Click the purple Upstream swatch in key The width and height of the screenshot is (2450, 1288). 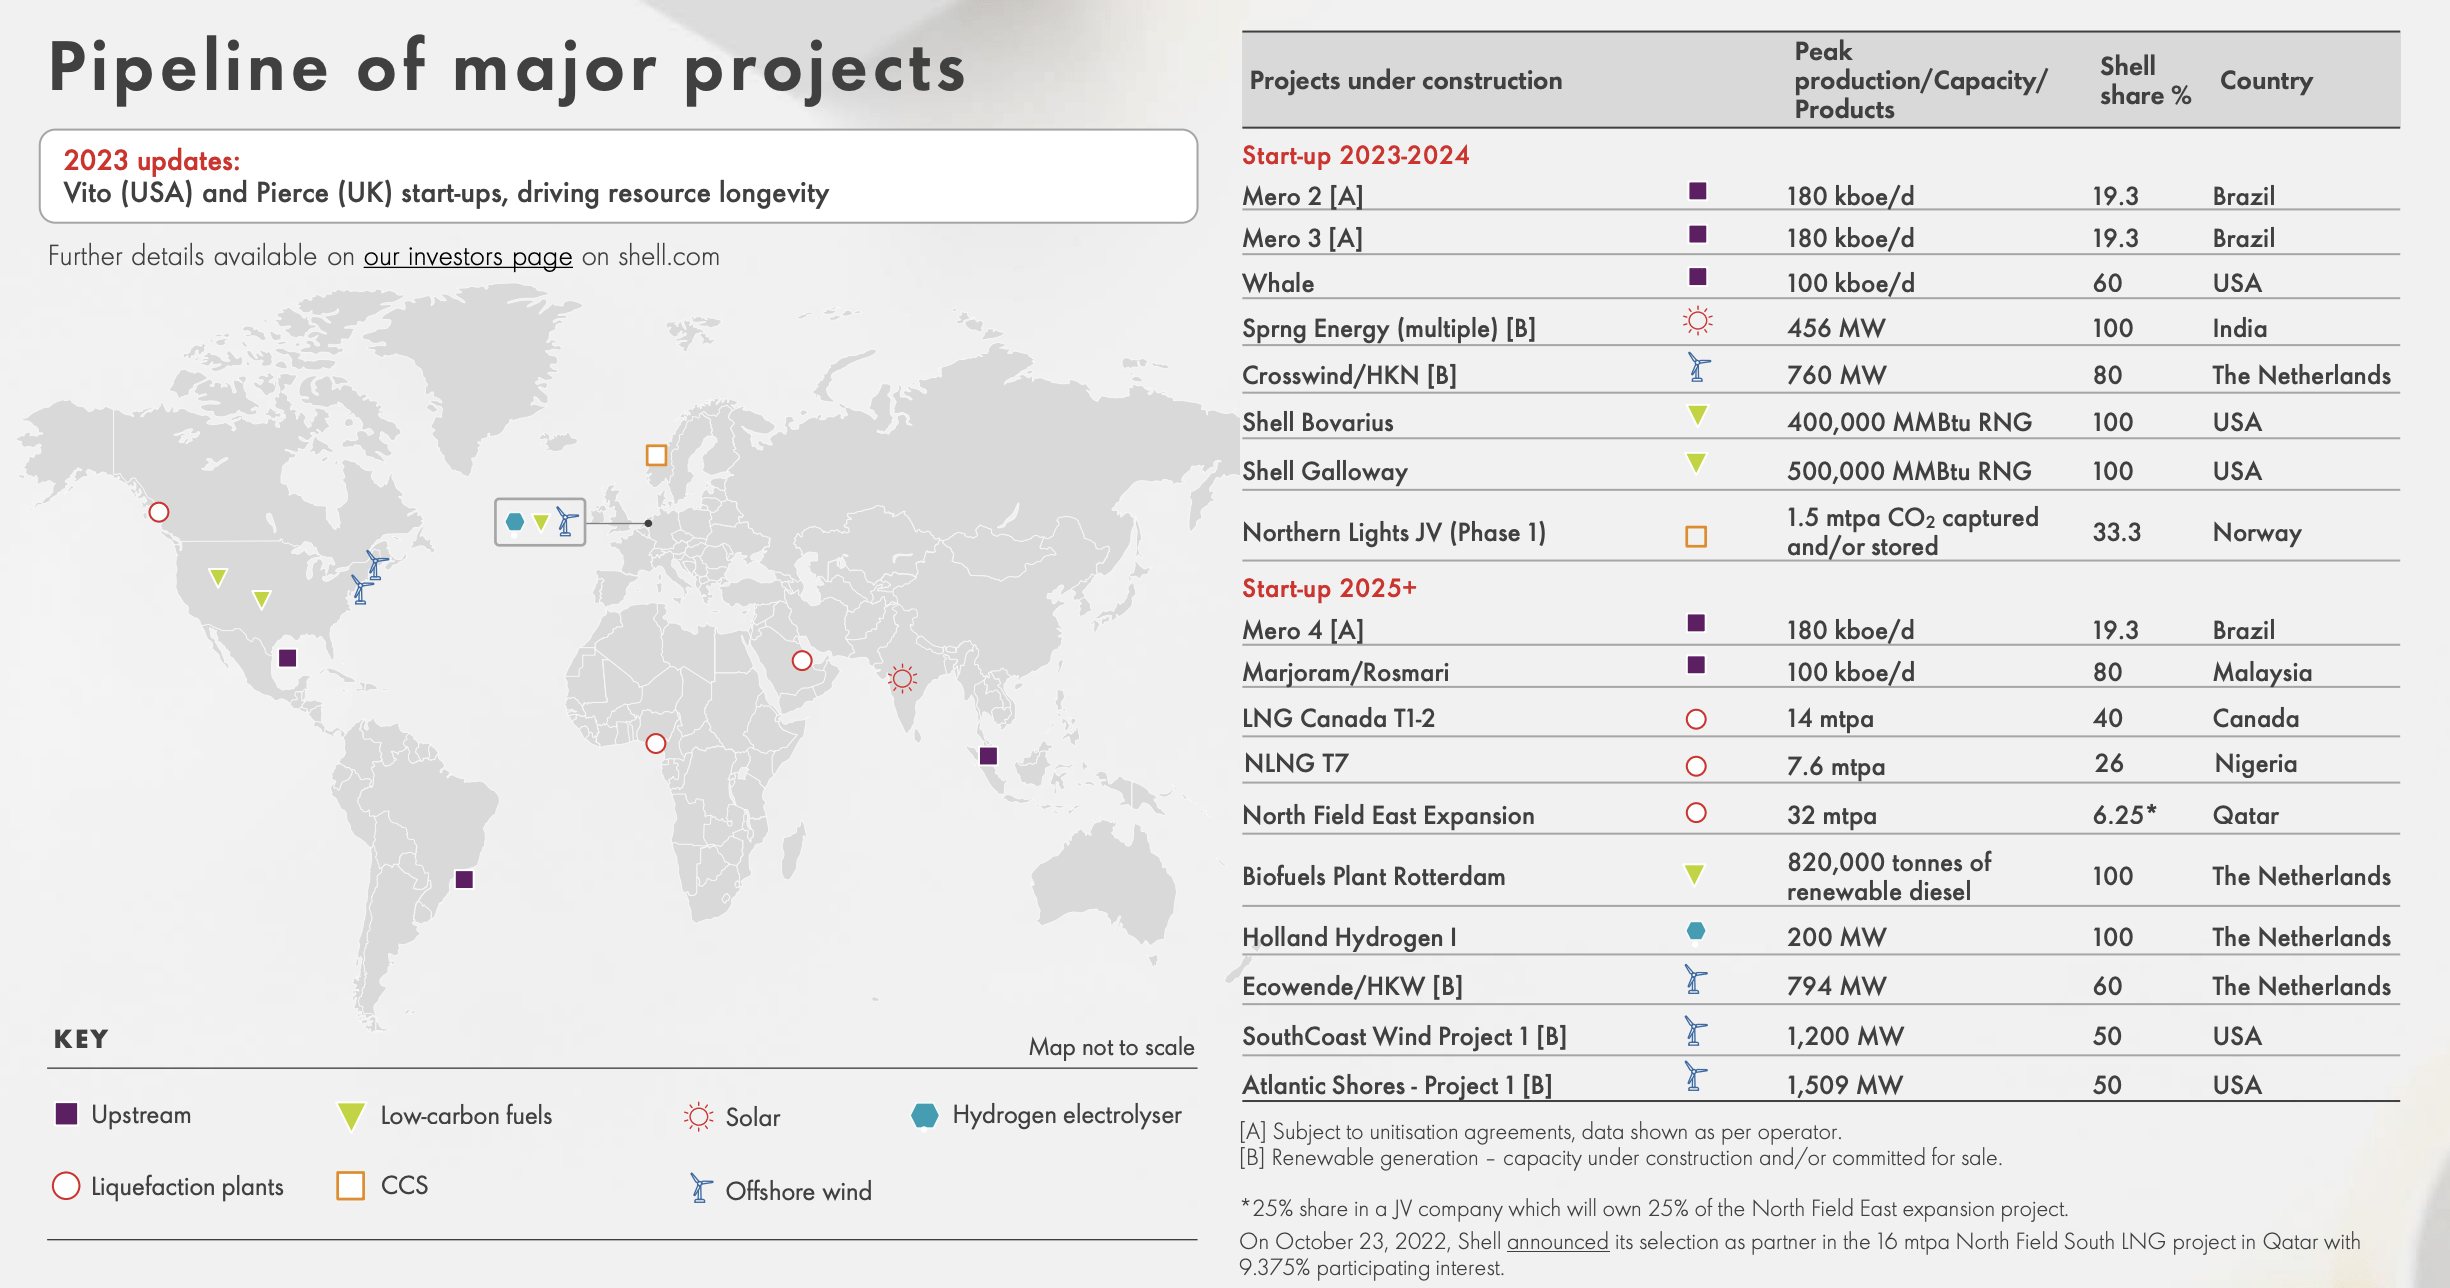pos(67,1114)
